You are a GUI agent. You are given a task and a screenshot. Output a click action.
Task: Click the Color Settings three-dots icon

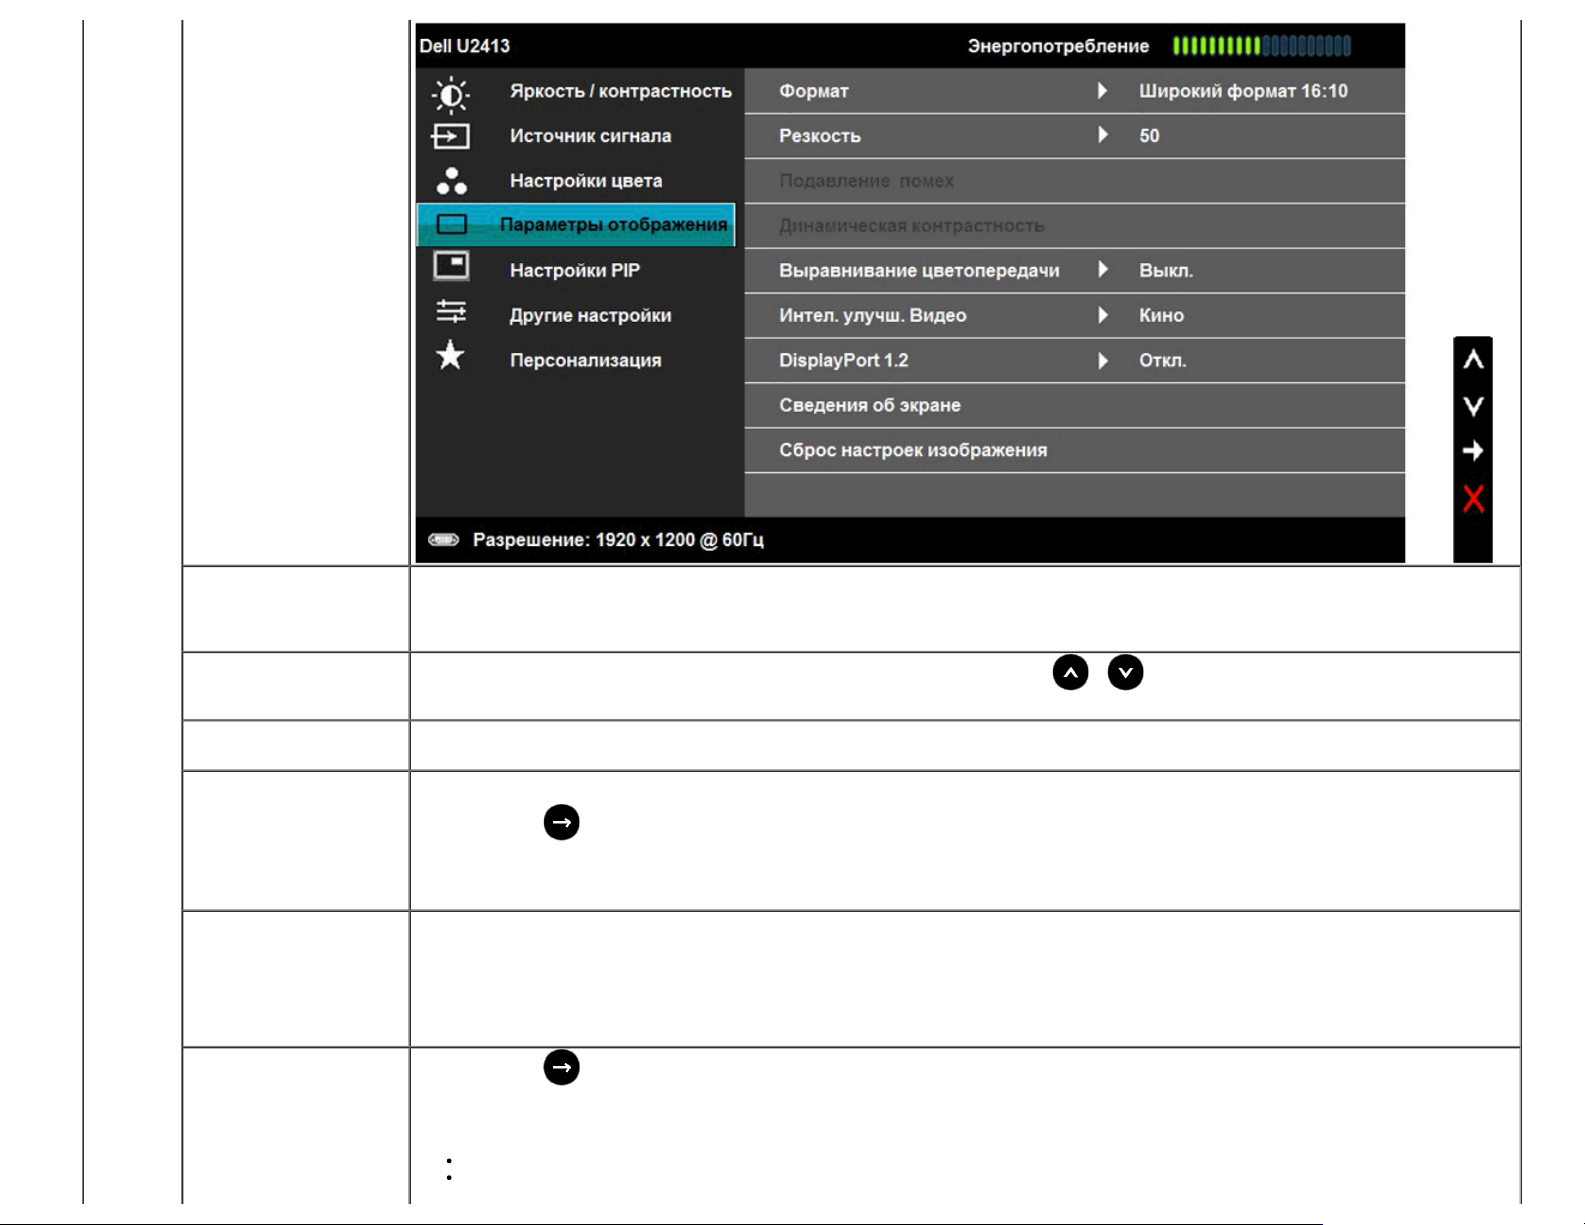[451, 181]
